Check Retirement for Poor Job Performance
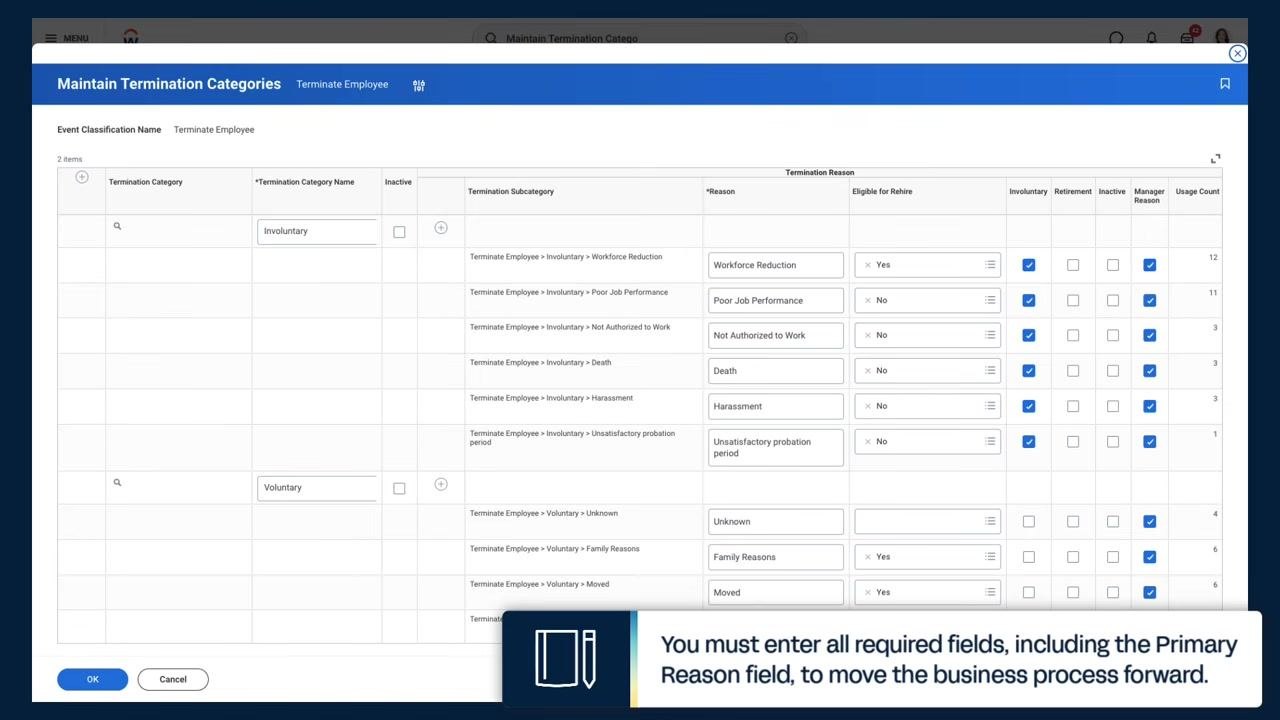1280x720 pixels. (x=1073, y=300)
